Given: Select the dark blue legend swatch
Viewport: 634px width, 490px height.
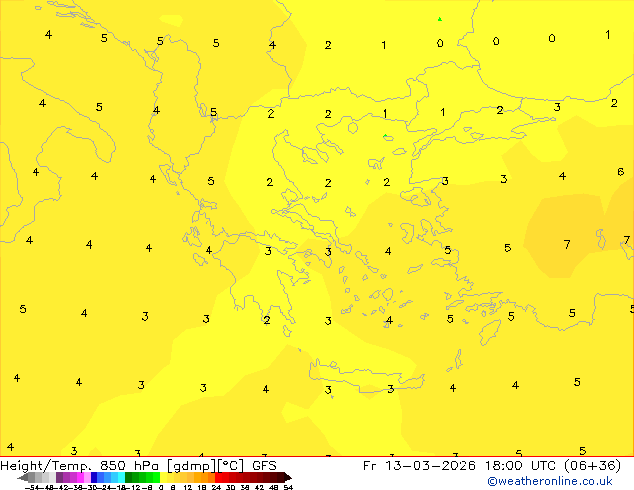Looking at the screenshot, I should click(x=94, y=477).
